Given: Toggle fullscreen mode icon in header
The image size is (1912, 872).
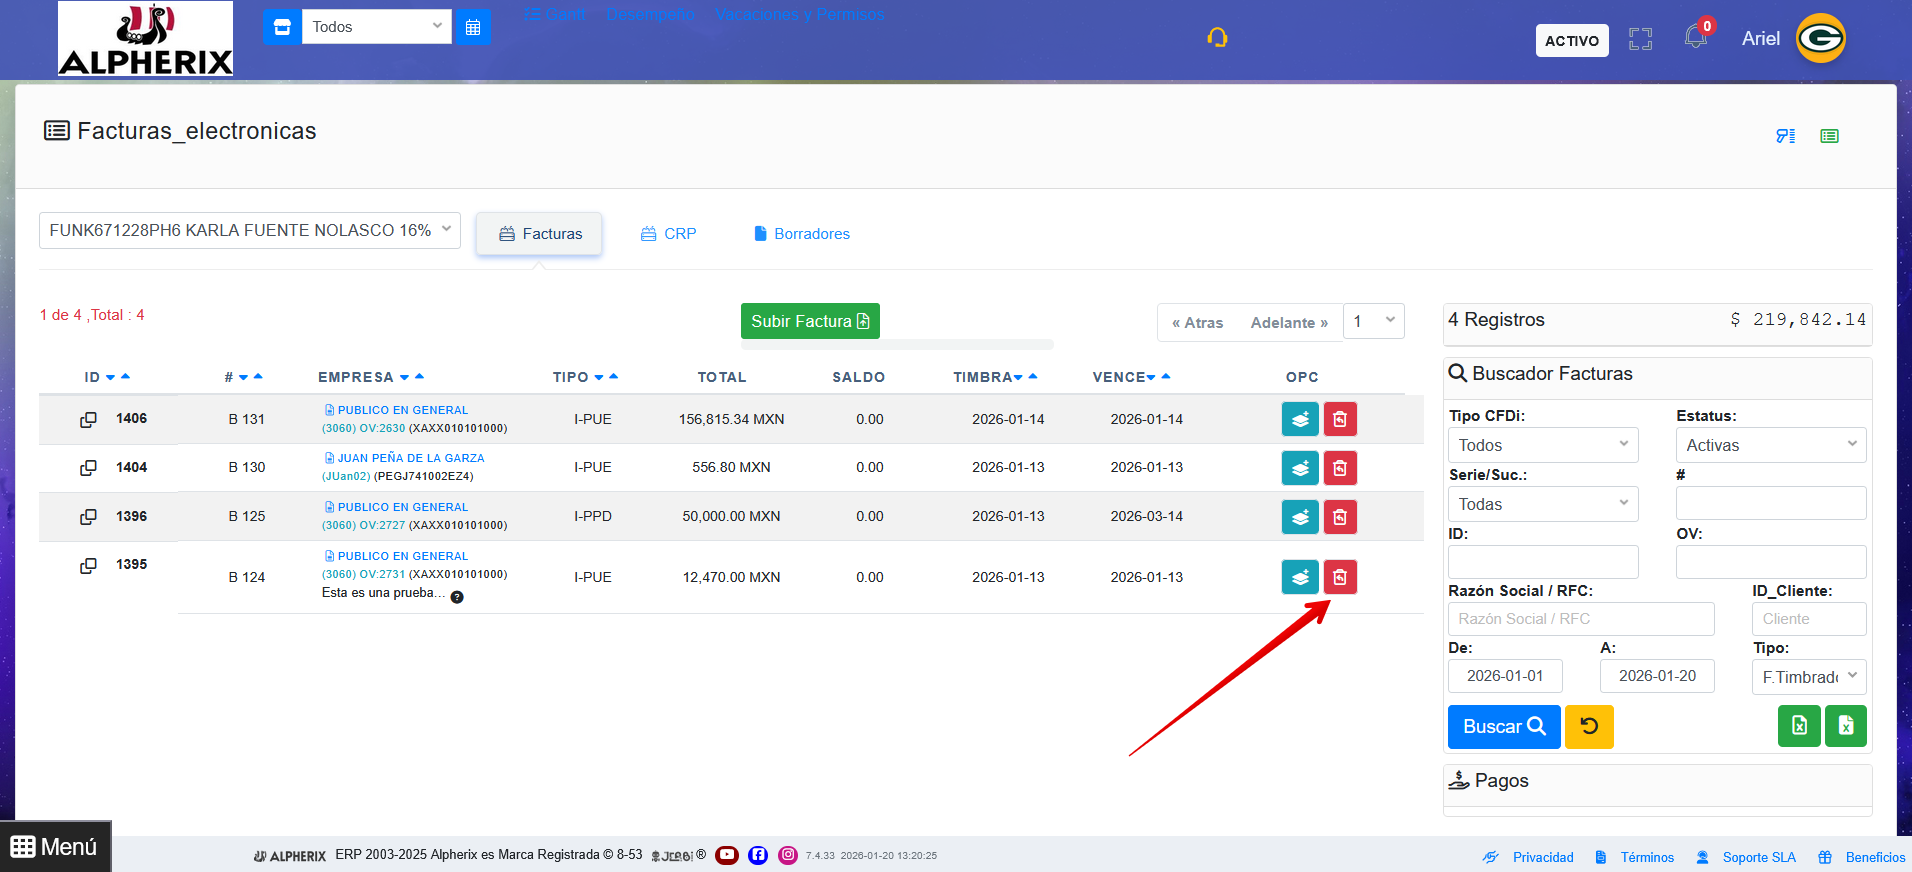Looking at the screenshot, I should coord(1640,39).
